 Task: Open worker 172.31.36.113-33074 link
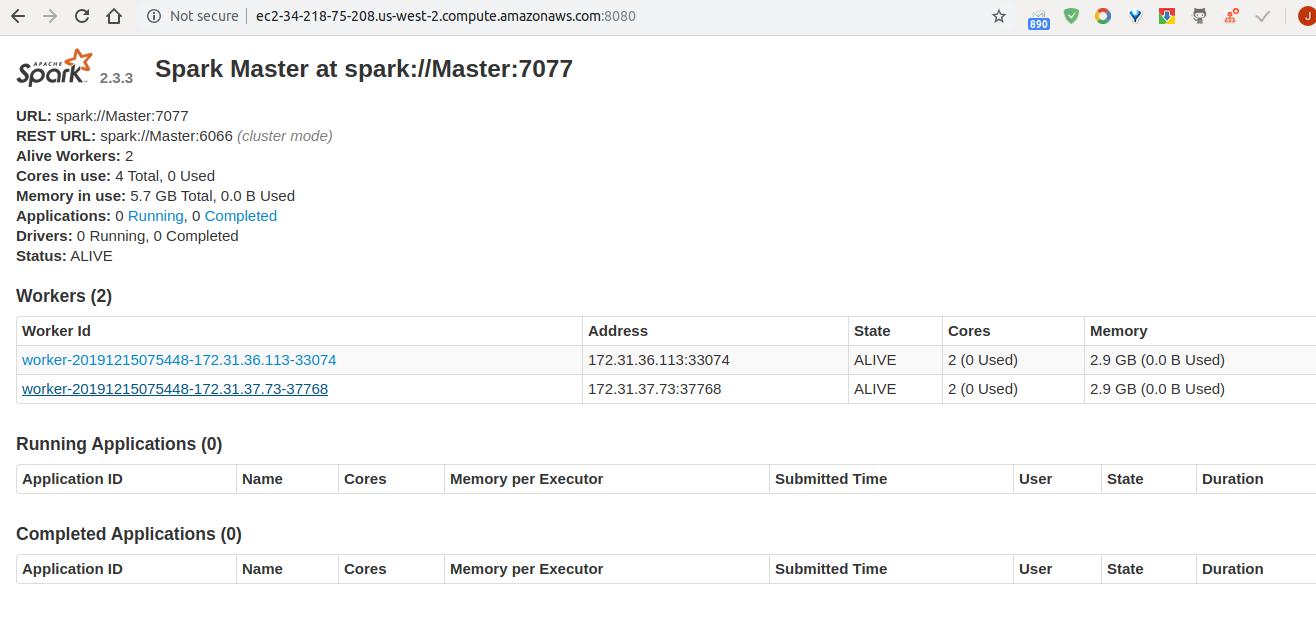tap(179, 360)
